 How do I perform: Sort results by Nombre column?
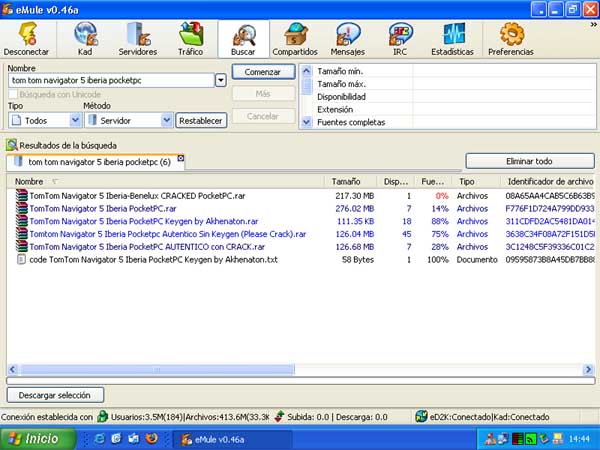[165, 181]
